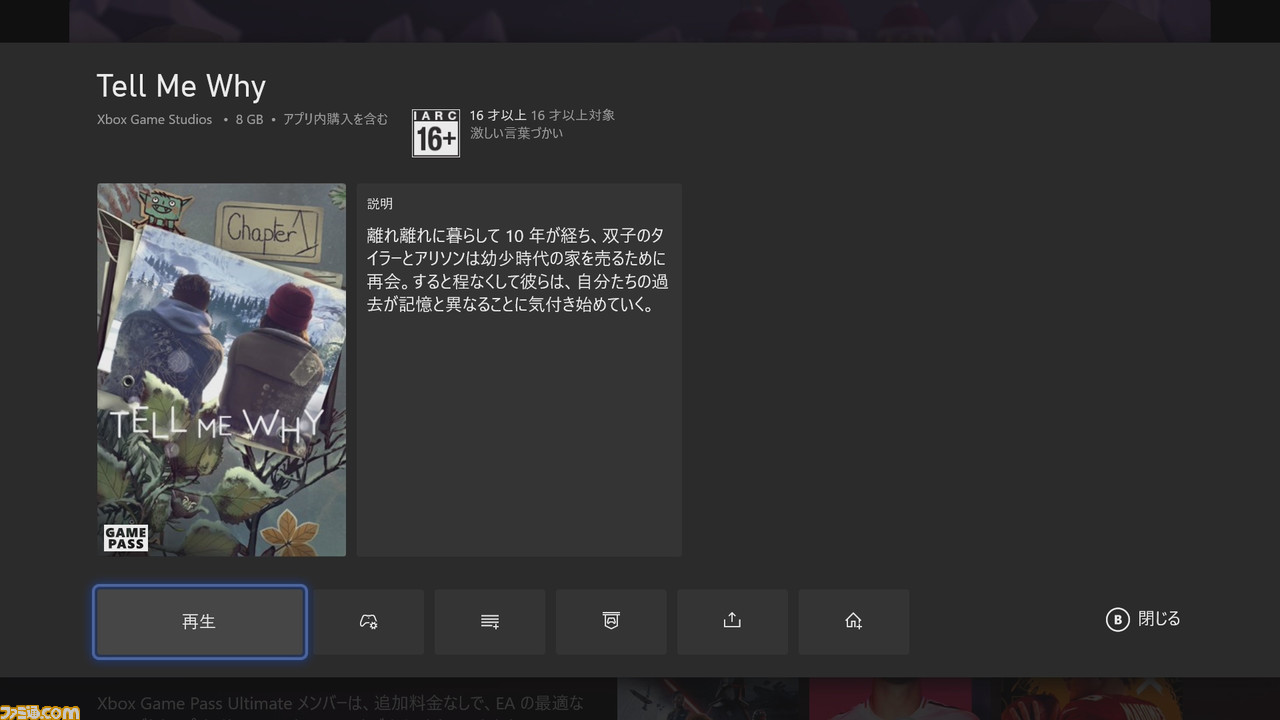1280x720 pixels.
Task: Click the 8 GB size text
Action: point(249,119)
